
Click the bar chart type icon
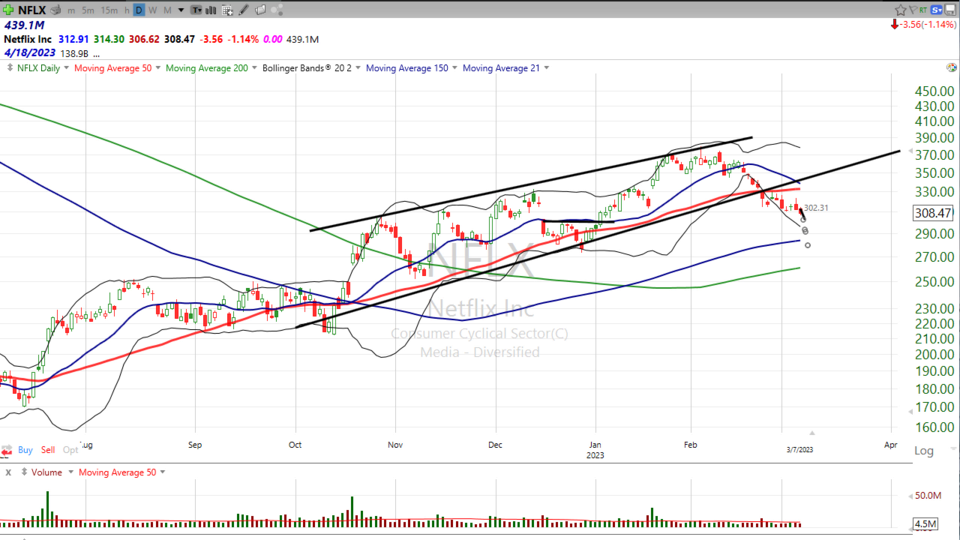pyautogui.click(x=211, y=10)
